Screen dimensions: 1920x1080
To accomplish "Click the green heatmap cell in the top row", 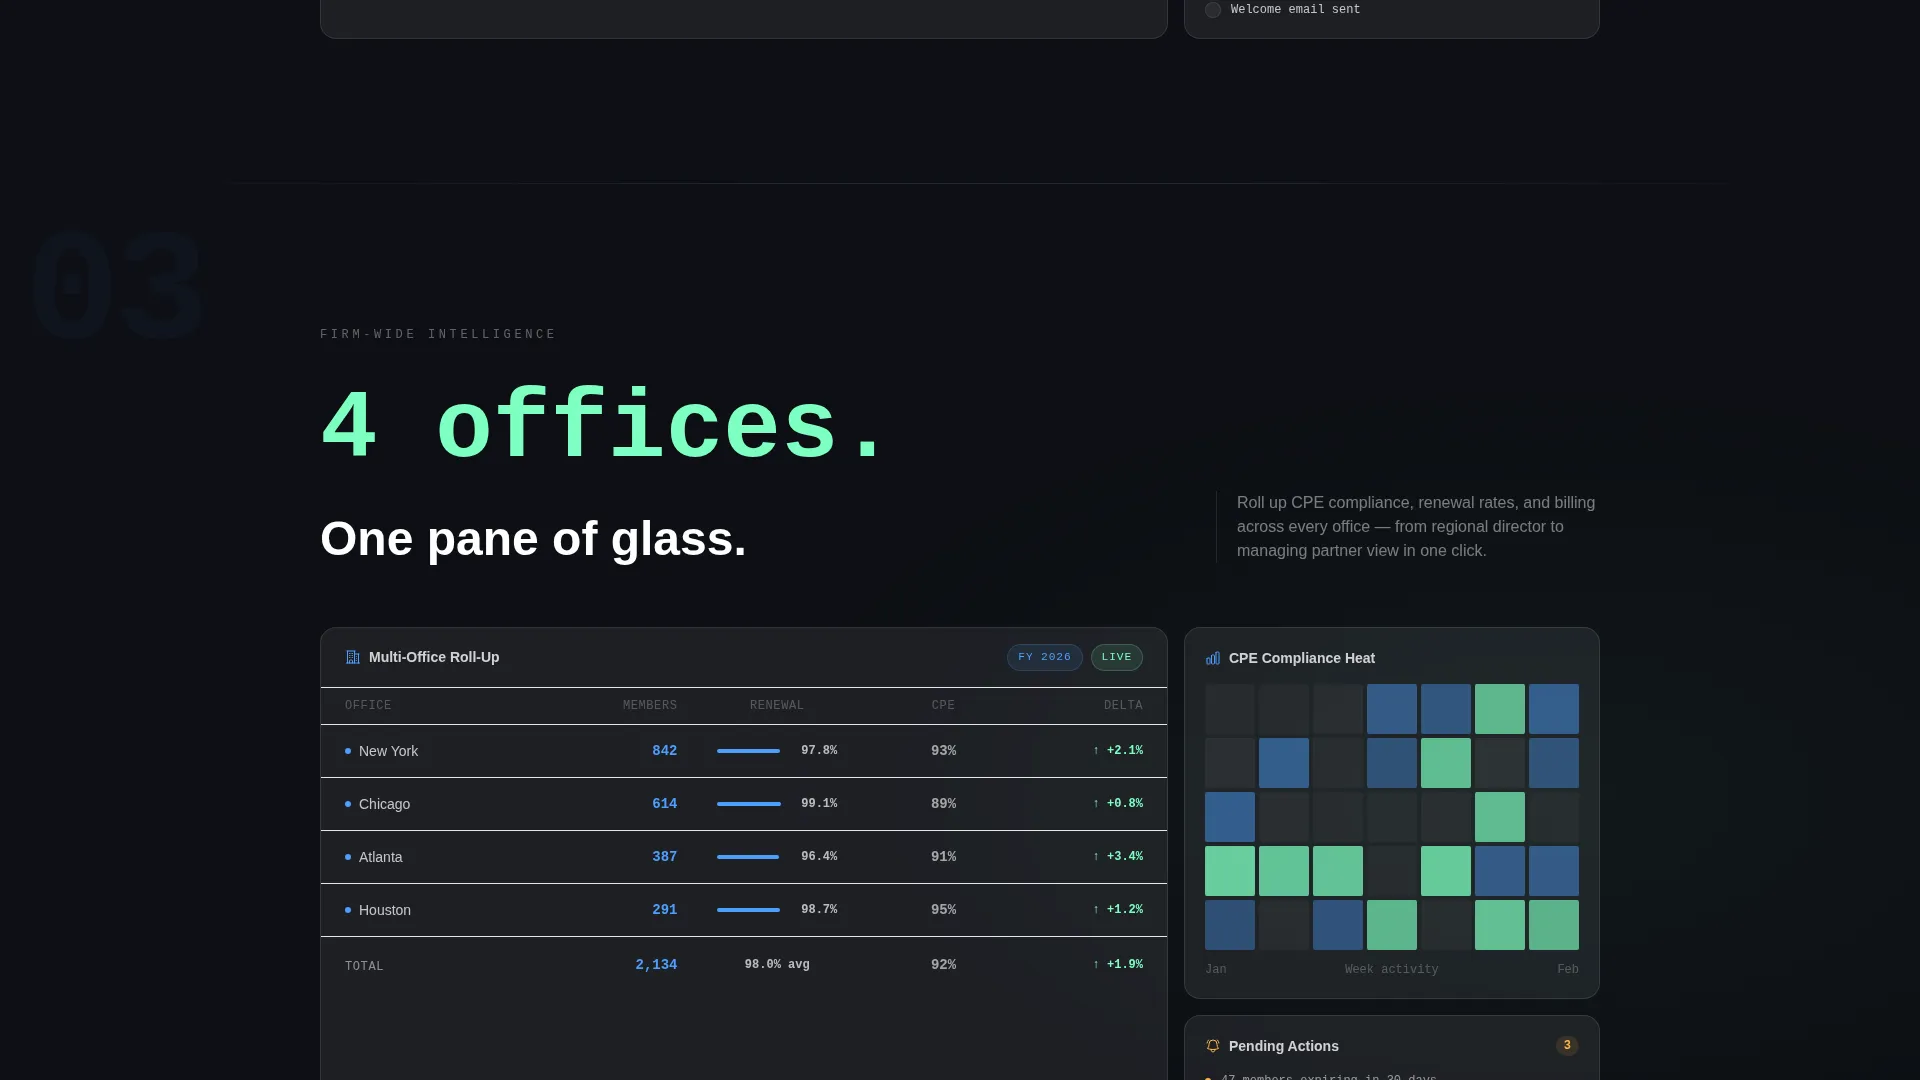I will pos(1500,709).
